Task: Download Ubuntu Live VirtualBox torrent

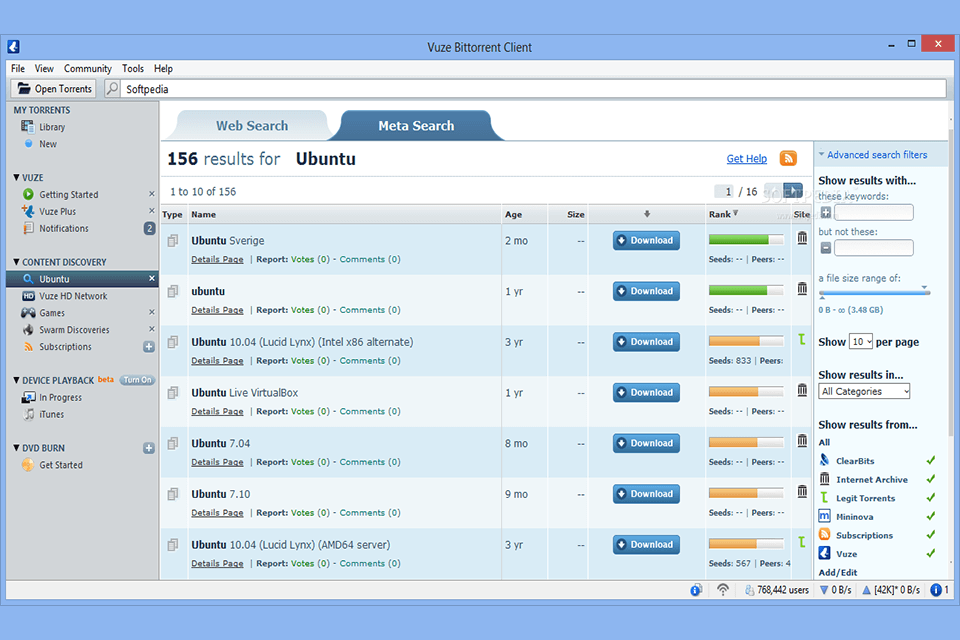Action: coord(646,393)
